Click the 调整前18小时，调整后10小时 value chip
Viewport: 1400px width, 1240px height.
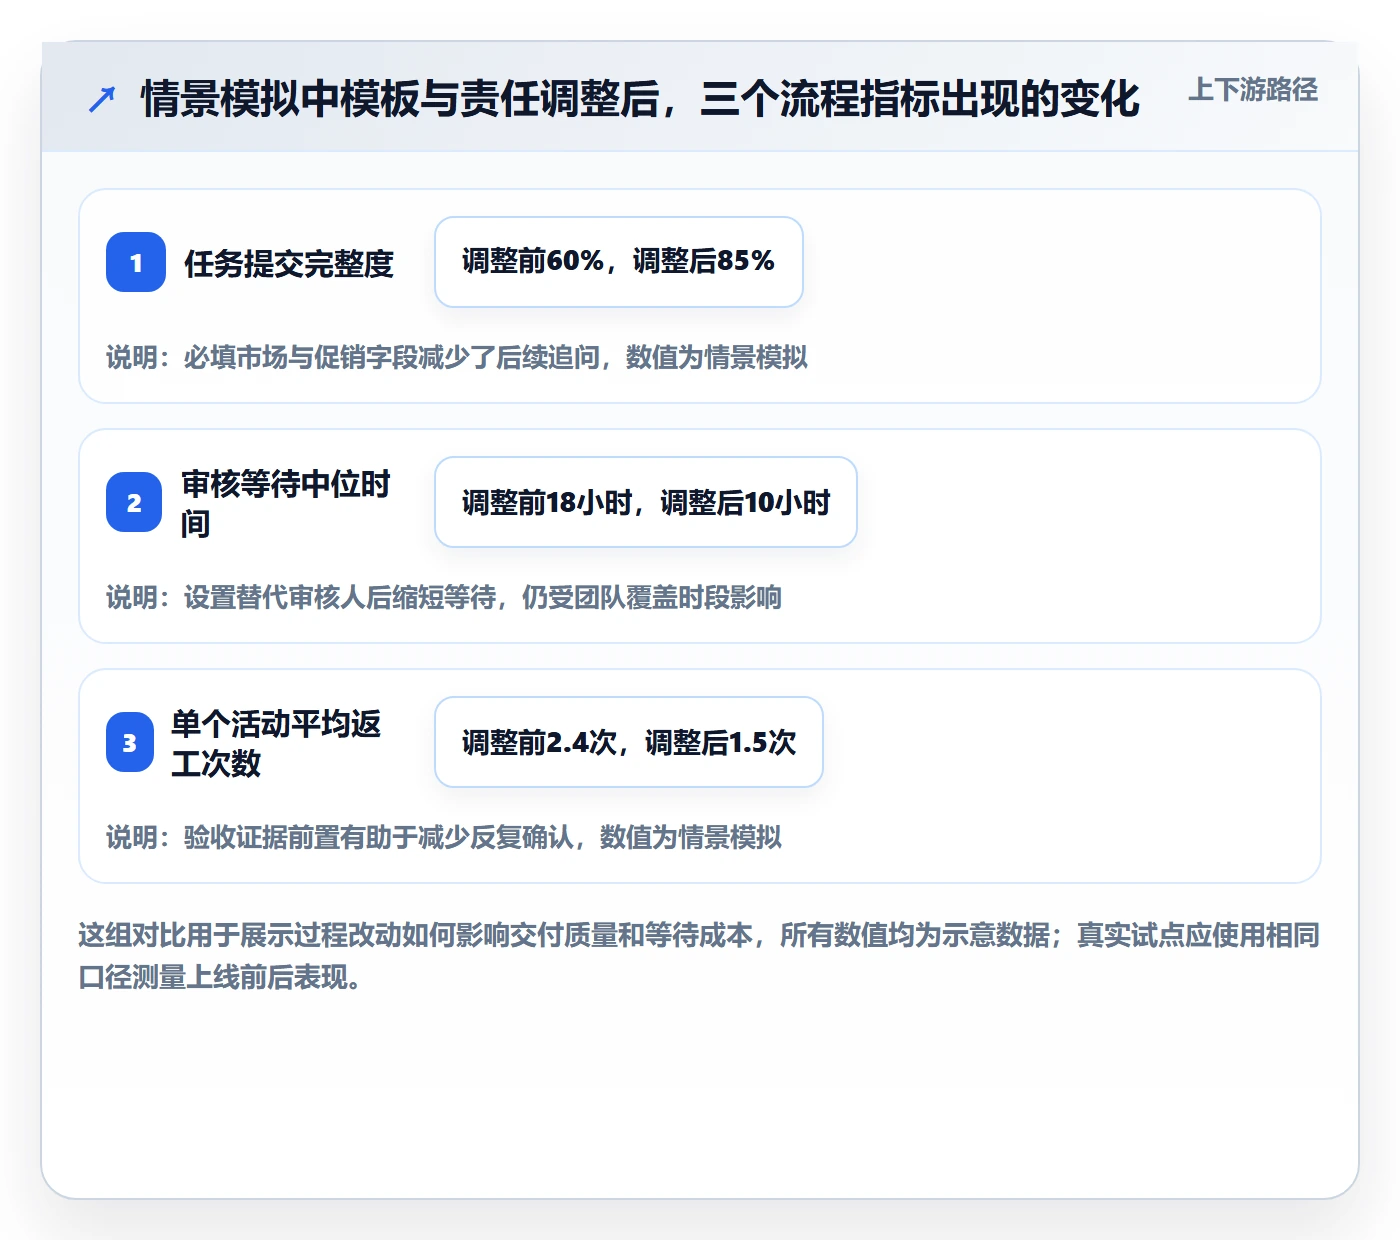[x=646, y=502]
